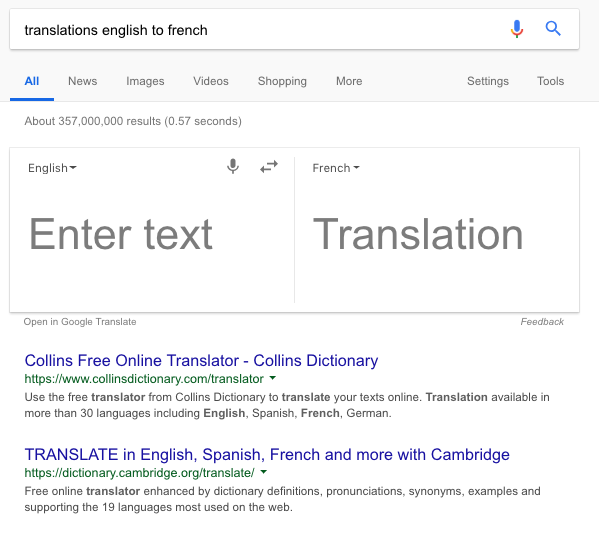
Task: Send Feedback on the translate widget
Action: click(x=542, y=322)
